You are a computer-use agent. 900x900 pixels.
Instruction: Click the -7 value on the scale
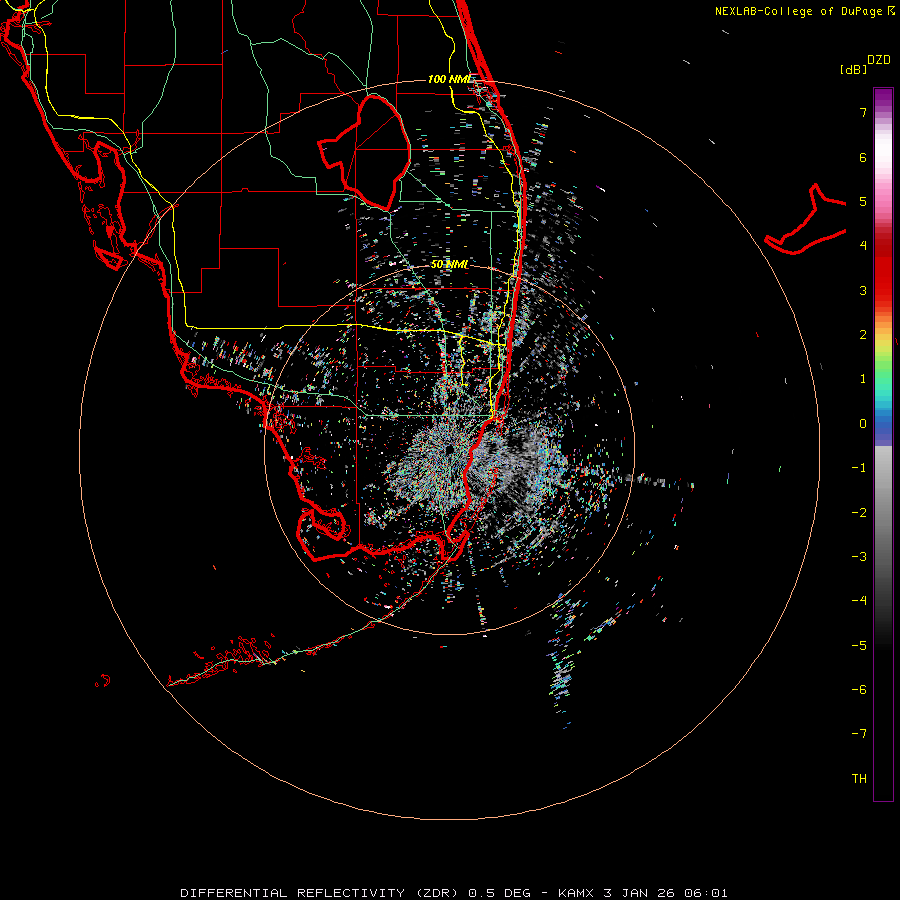click(859, 734)
